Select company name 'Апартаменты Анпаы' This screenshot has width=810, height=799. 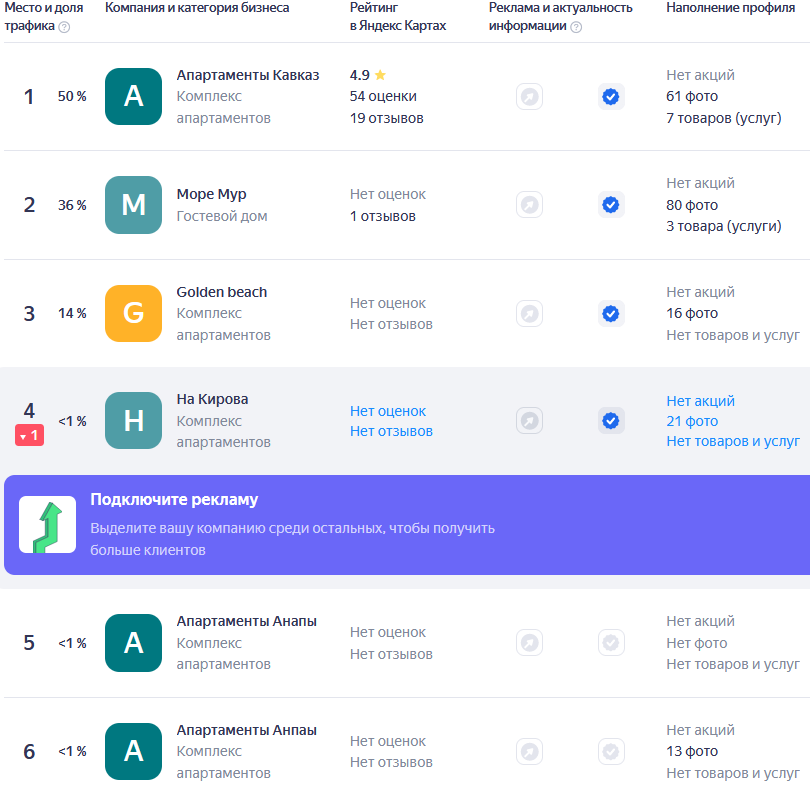(x=246, y=730)
